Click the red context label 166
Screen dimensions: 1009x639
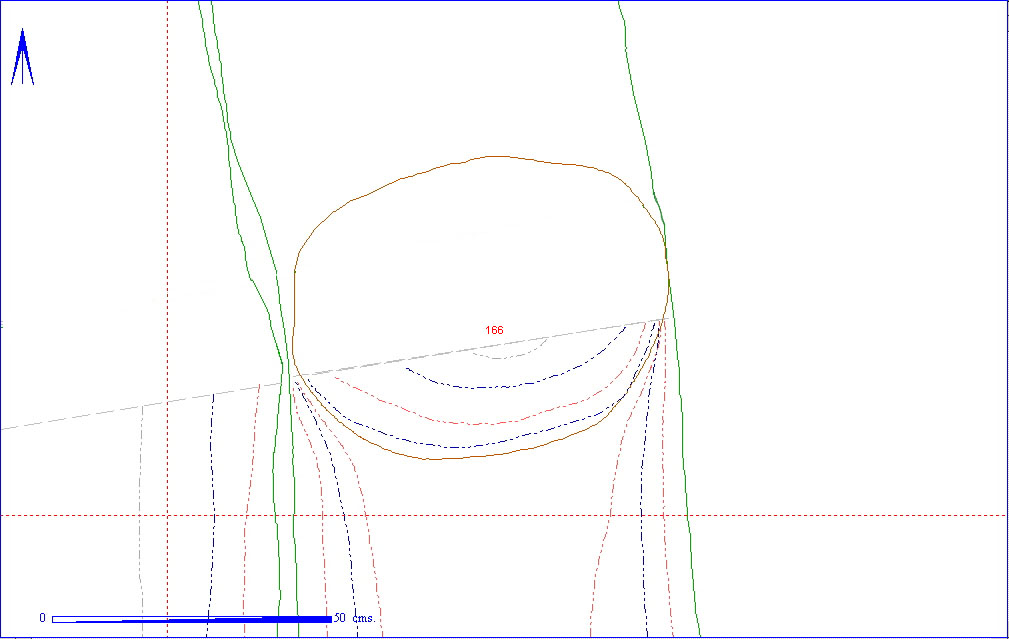[494, 330]
